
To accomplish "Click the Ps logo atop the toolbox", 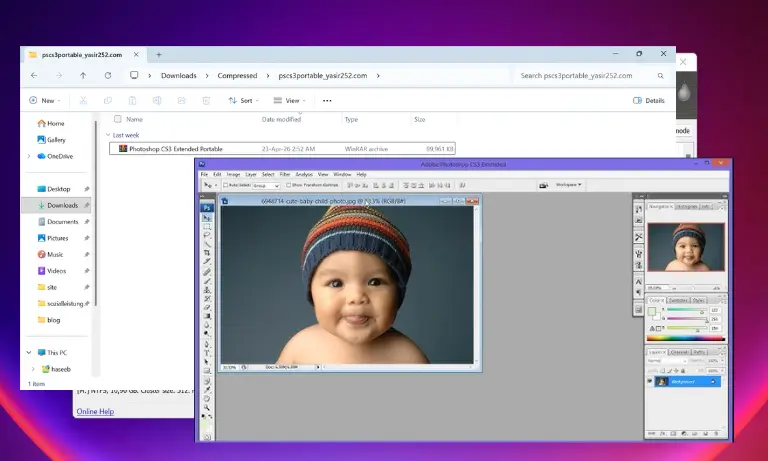I will coord(207,208).
